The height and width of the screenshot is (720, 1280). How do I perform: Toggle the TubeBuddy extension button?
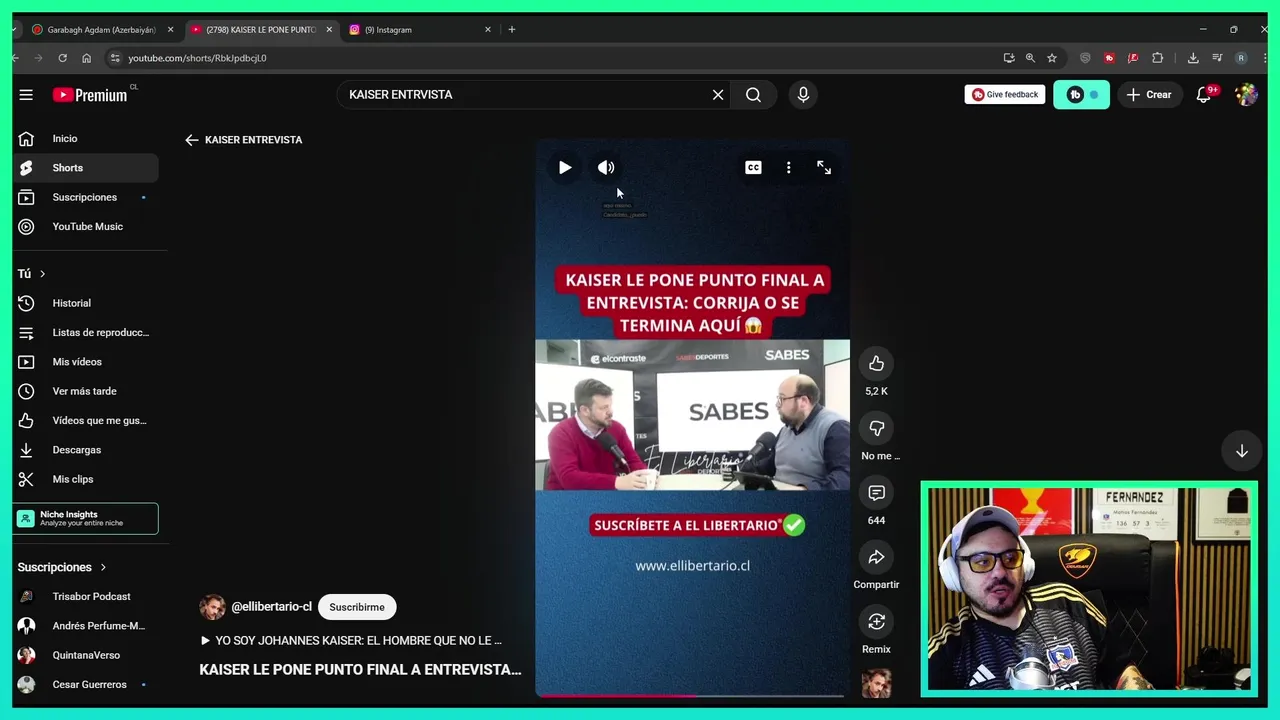click(x=1081, y=94)
